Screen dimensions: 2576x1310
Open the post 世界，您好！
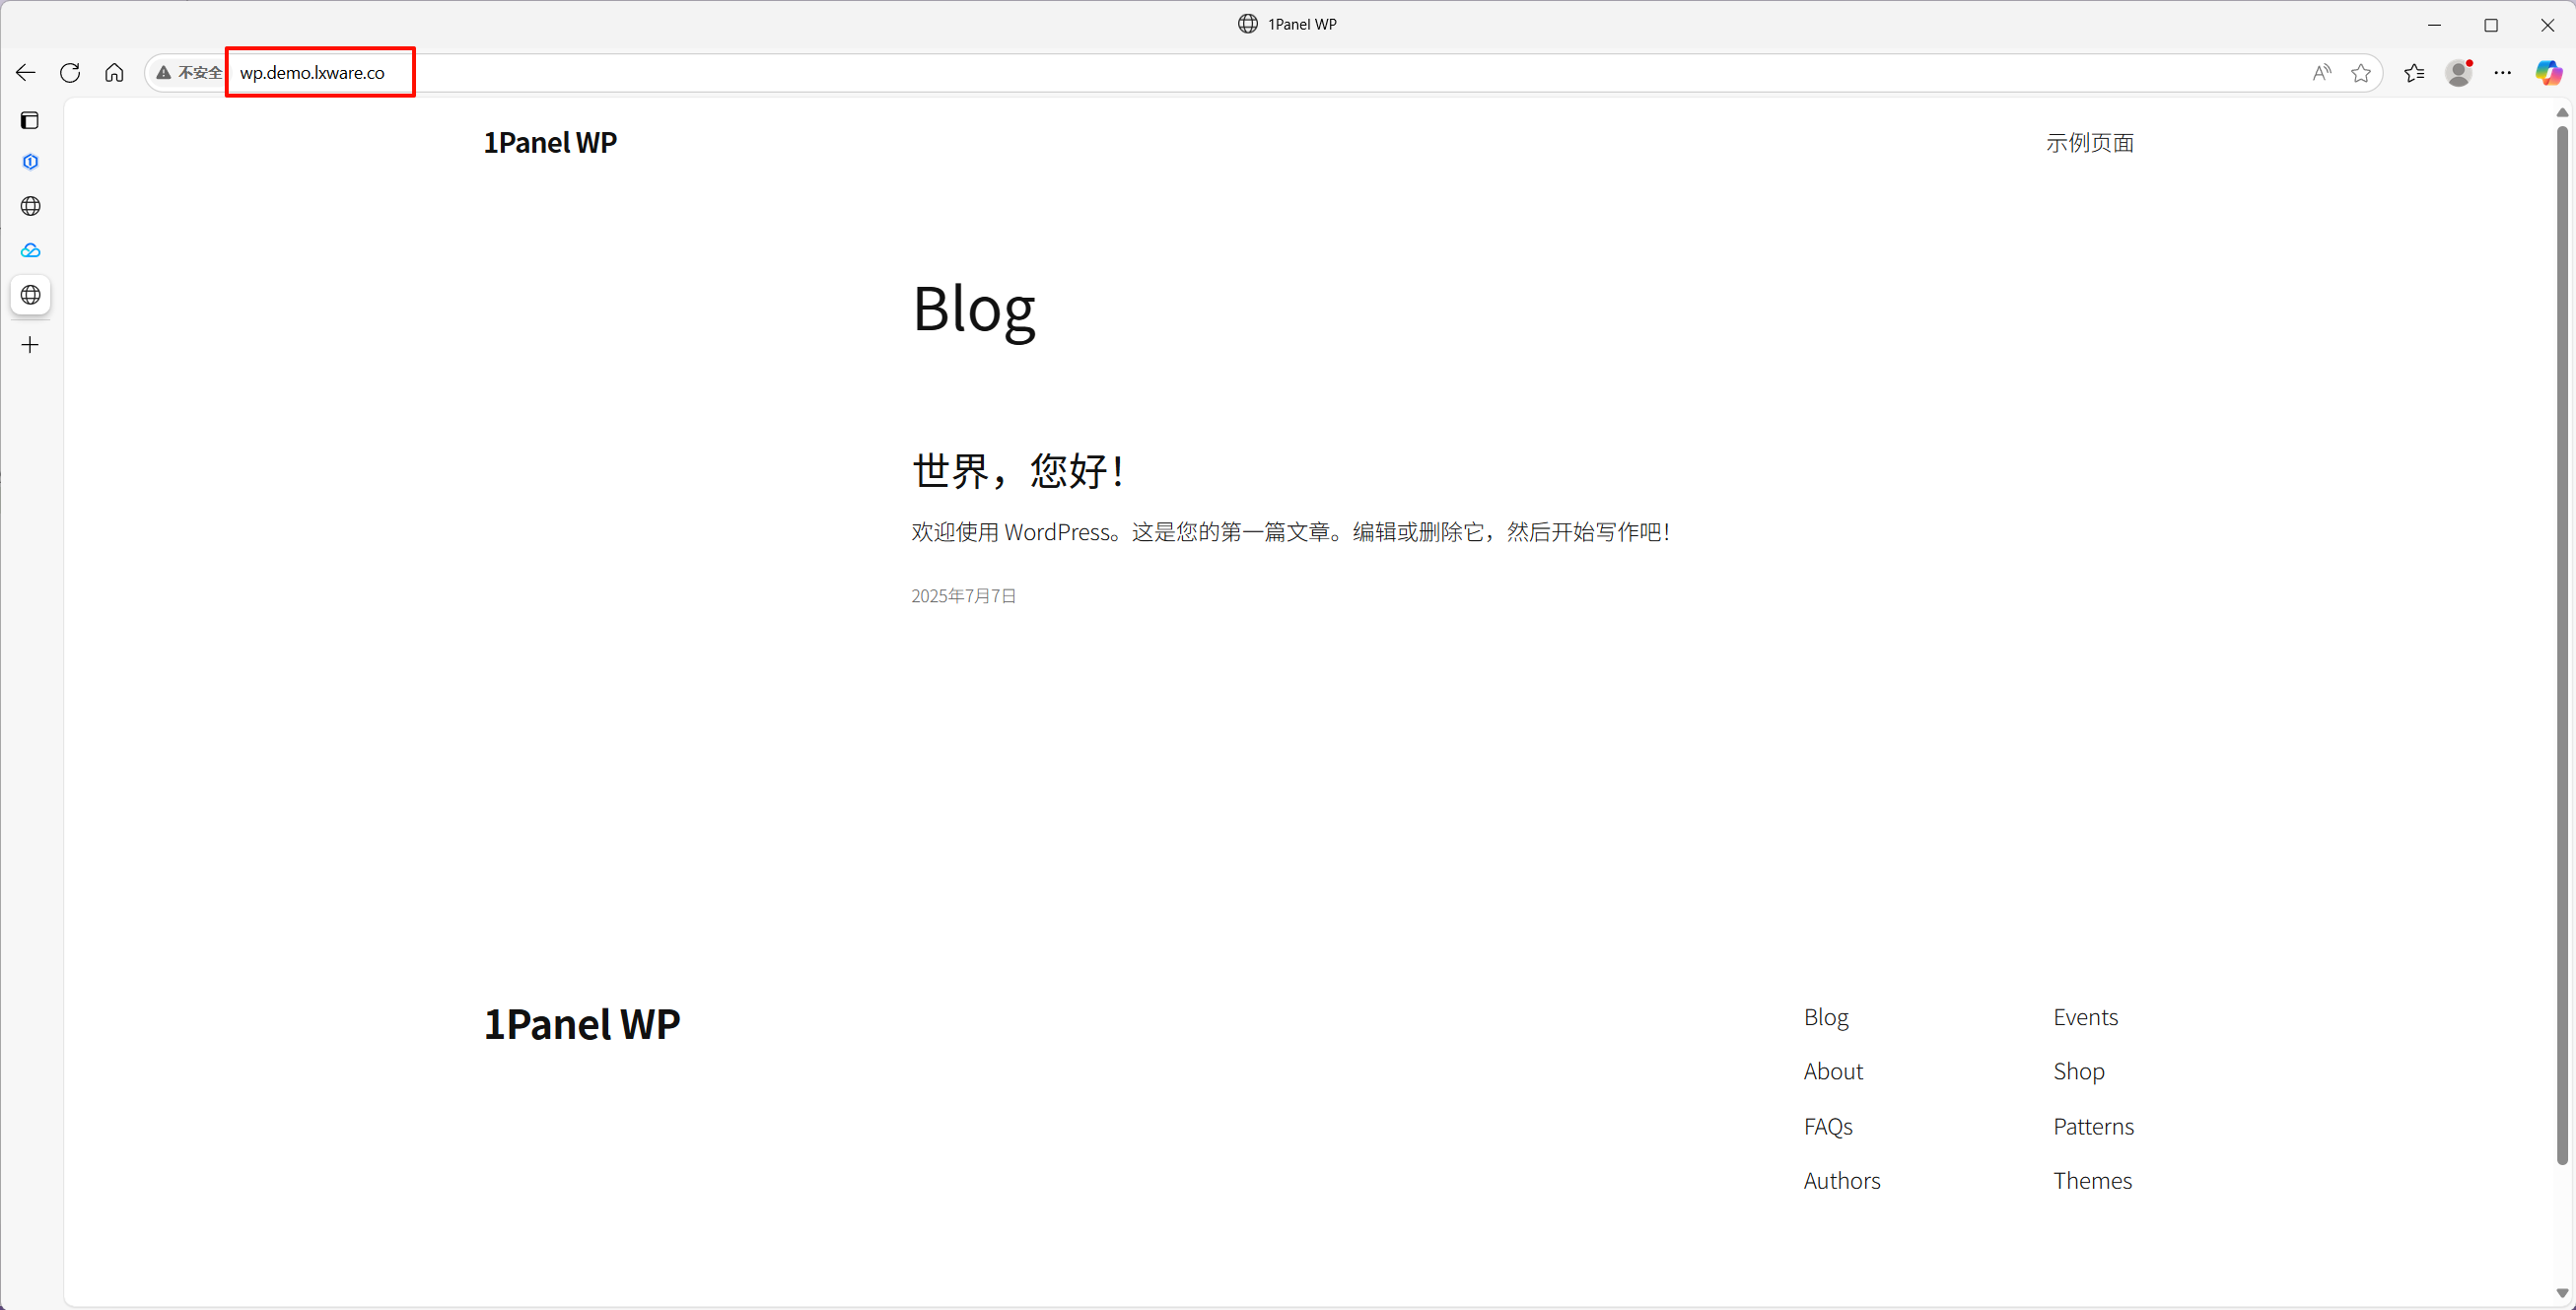click(1017, 470)
